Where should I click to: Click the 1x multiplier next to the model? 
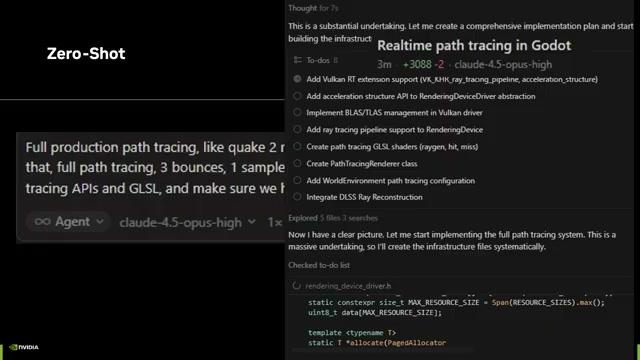click(275, 222)
